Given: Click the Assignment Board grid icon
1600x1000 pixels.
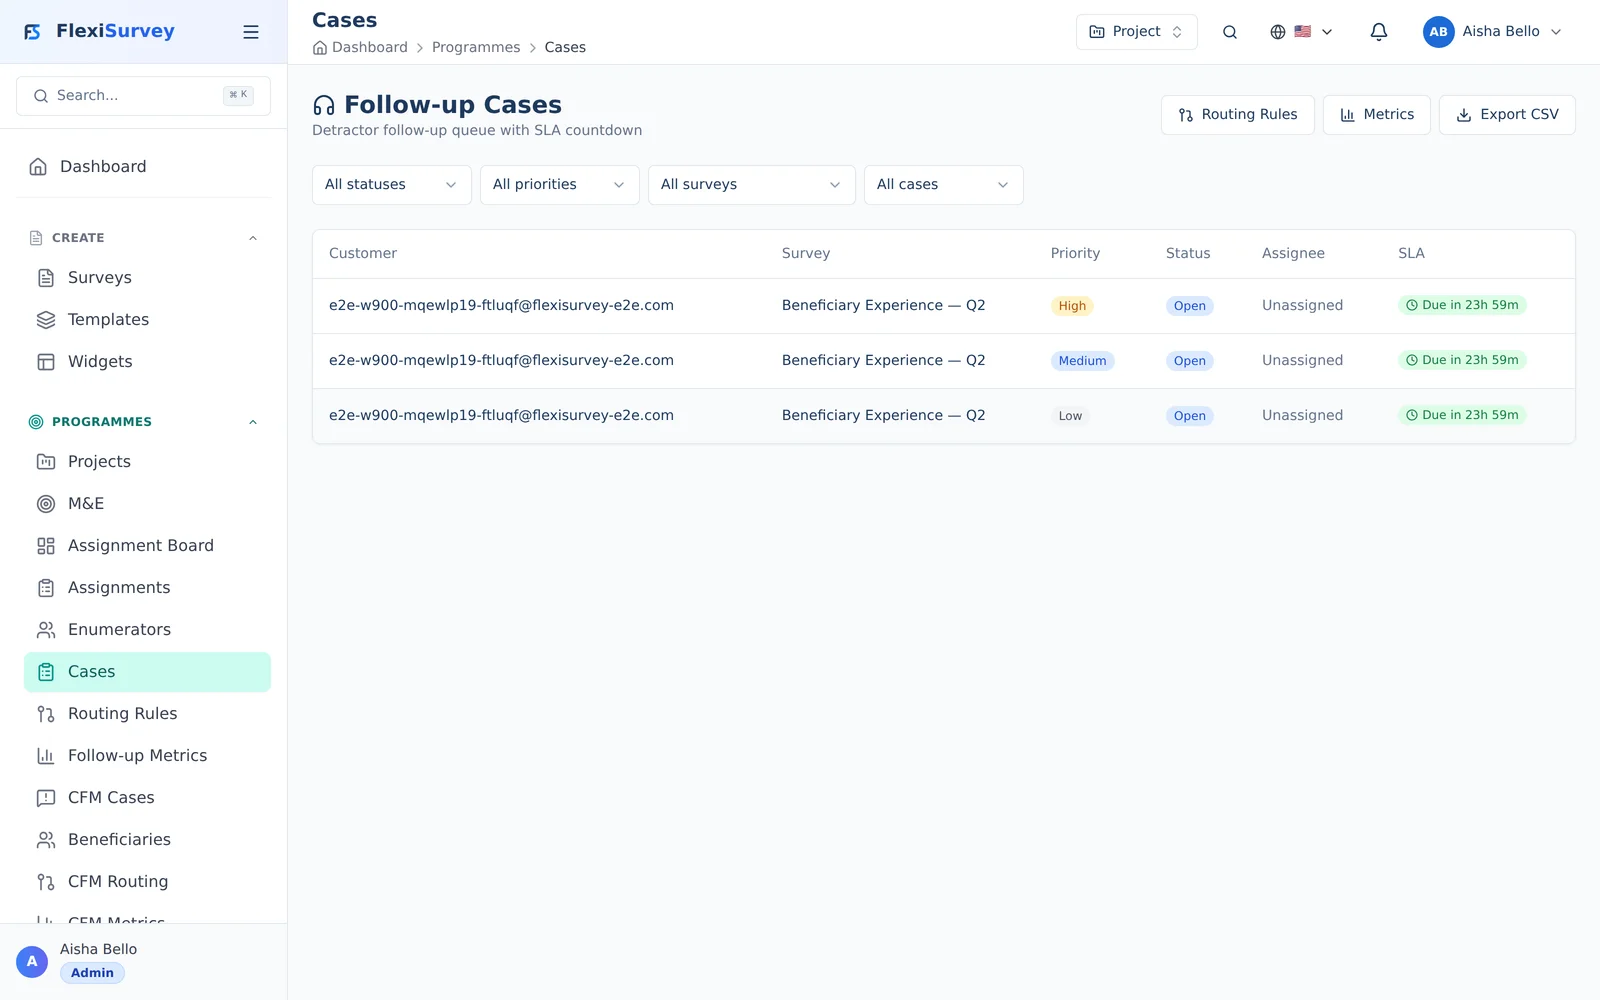Looking at the screenshot, I should (x=46, y=546).
